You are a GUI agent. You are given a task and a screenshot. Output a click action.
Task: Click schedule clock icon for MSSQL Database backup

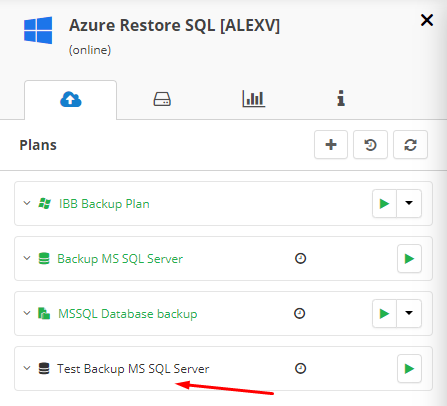click(x=299, y=313)
